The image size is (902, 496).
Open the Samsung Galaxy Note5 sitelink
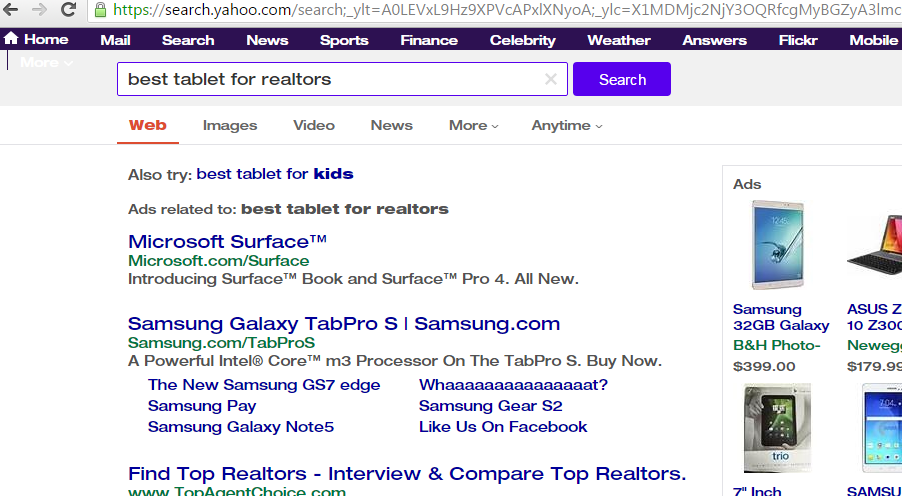pyautogui.click(x=240, y=426)
